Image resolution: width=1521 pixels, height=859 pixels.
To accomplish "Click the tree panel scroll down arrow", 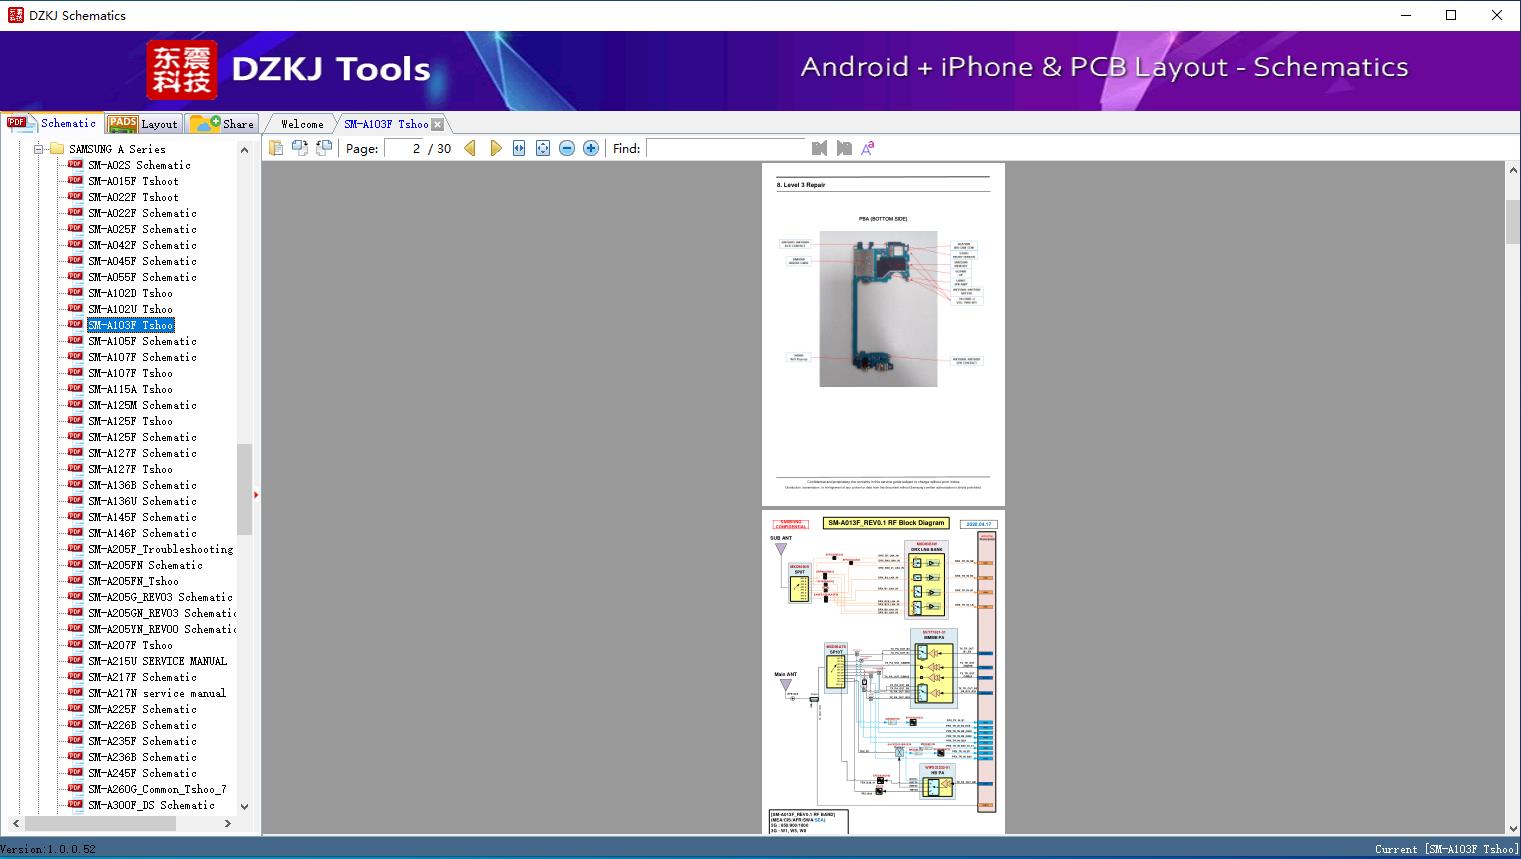I will [244, 806].
